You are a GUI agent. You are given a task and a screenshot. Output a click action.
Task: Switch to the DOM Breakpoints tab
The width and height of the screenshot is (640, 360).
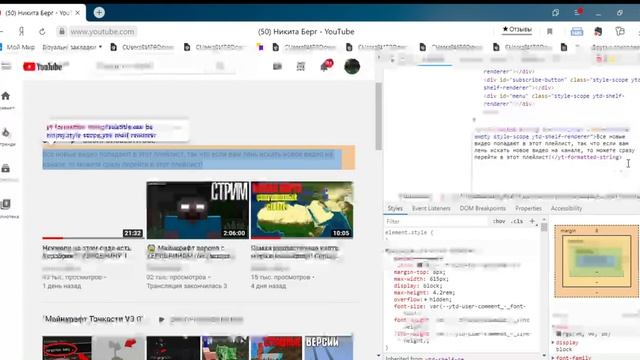tap(482, 208)
